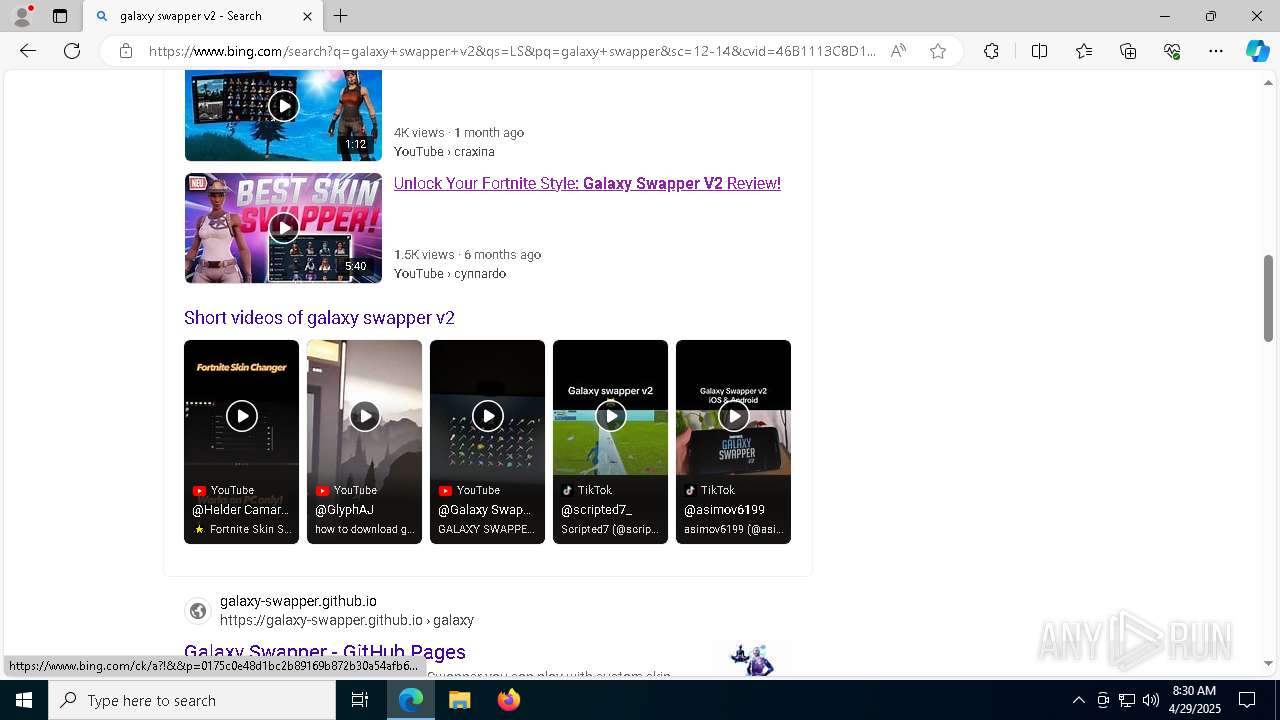The width and height of the screenshot is (1280, 720).
Task: Open the Windows Start menu
Action: (24, 700)
